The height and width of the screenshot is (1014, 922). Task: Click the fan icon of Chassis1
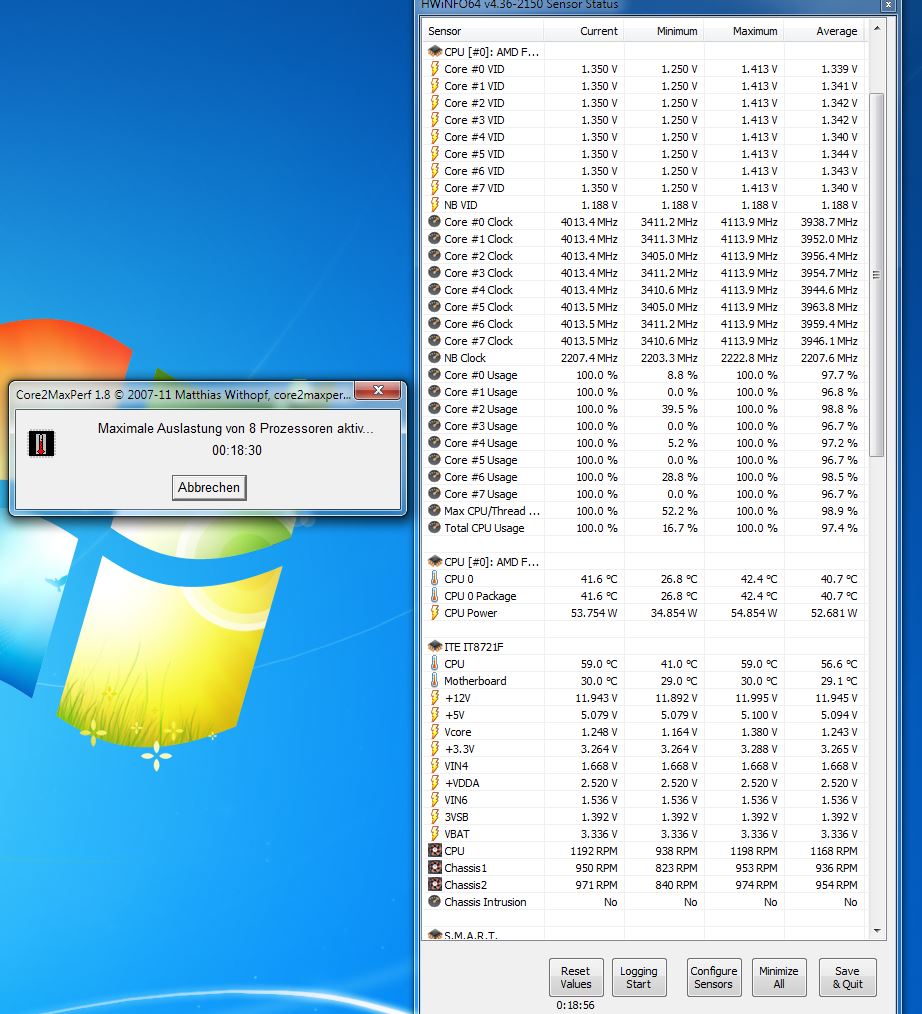434,867
